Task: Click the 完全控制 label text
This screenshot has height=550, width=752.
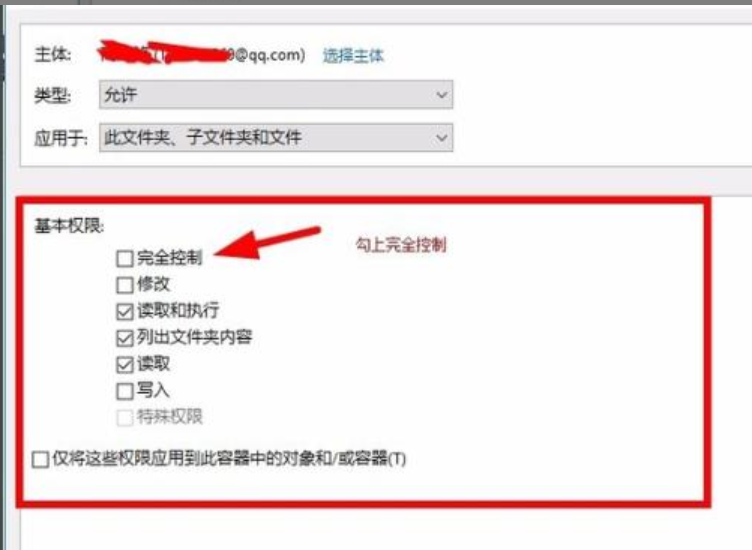Action: tap(170, 258)
